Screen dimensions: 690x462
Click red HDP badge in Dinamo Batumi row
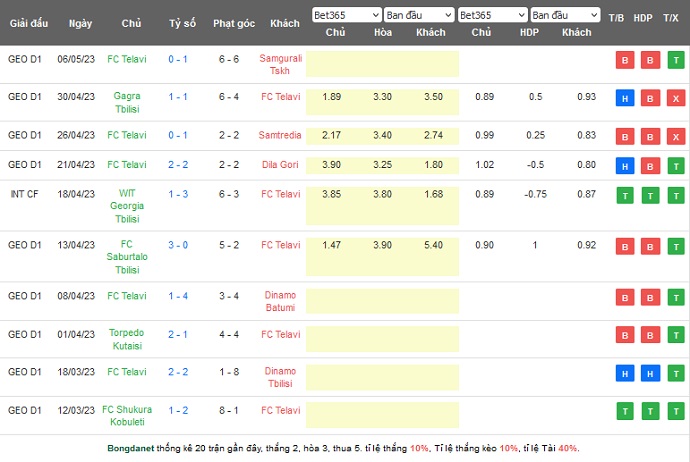click(x=648, y=296)
